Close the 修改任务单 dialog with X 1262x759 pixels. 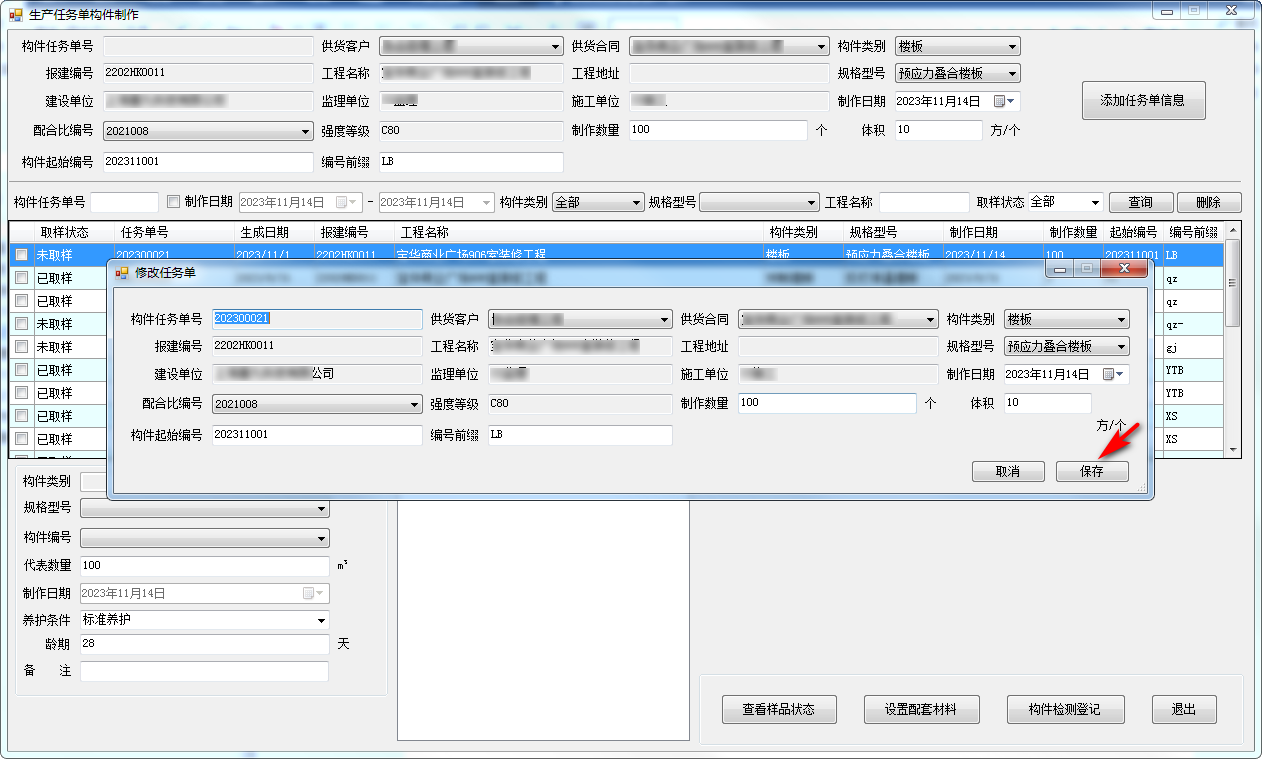(x=1123, y=269)
